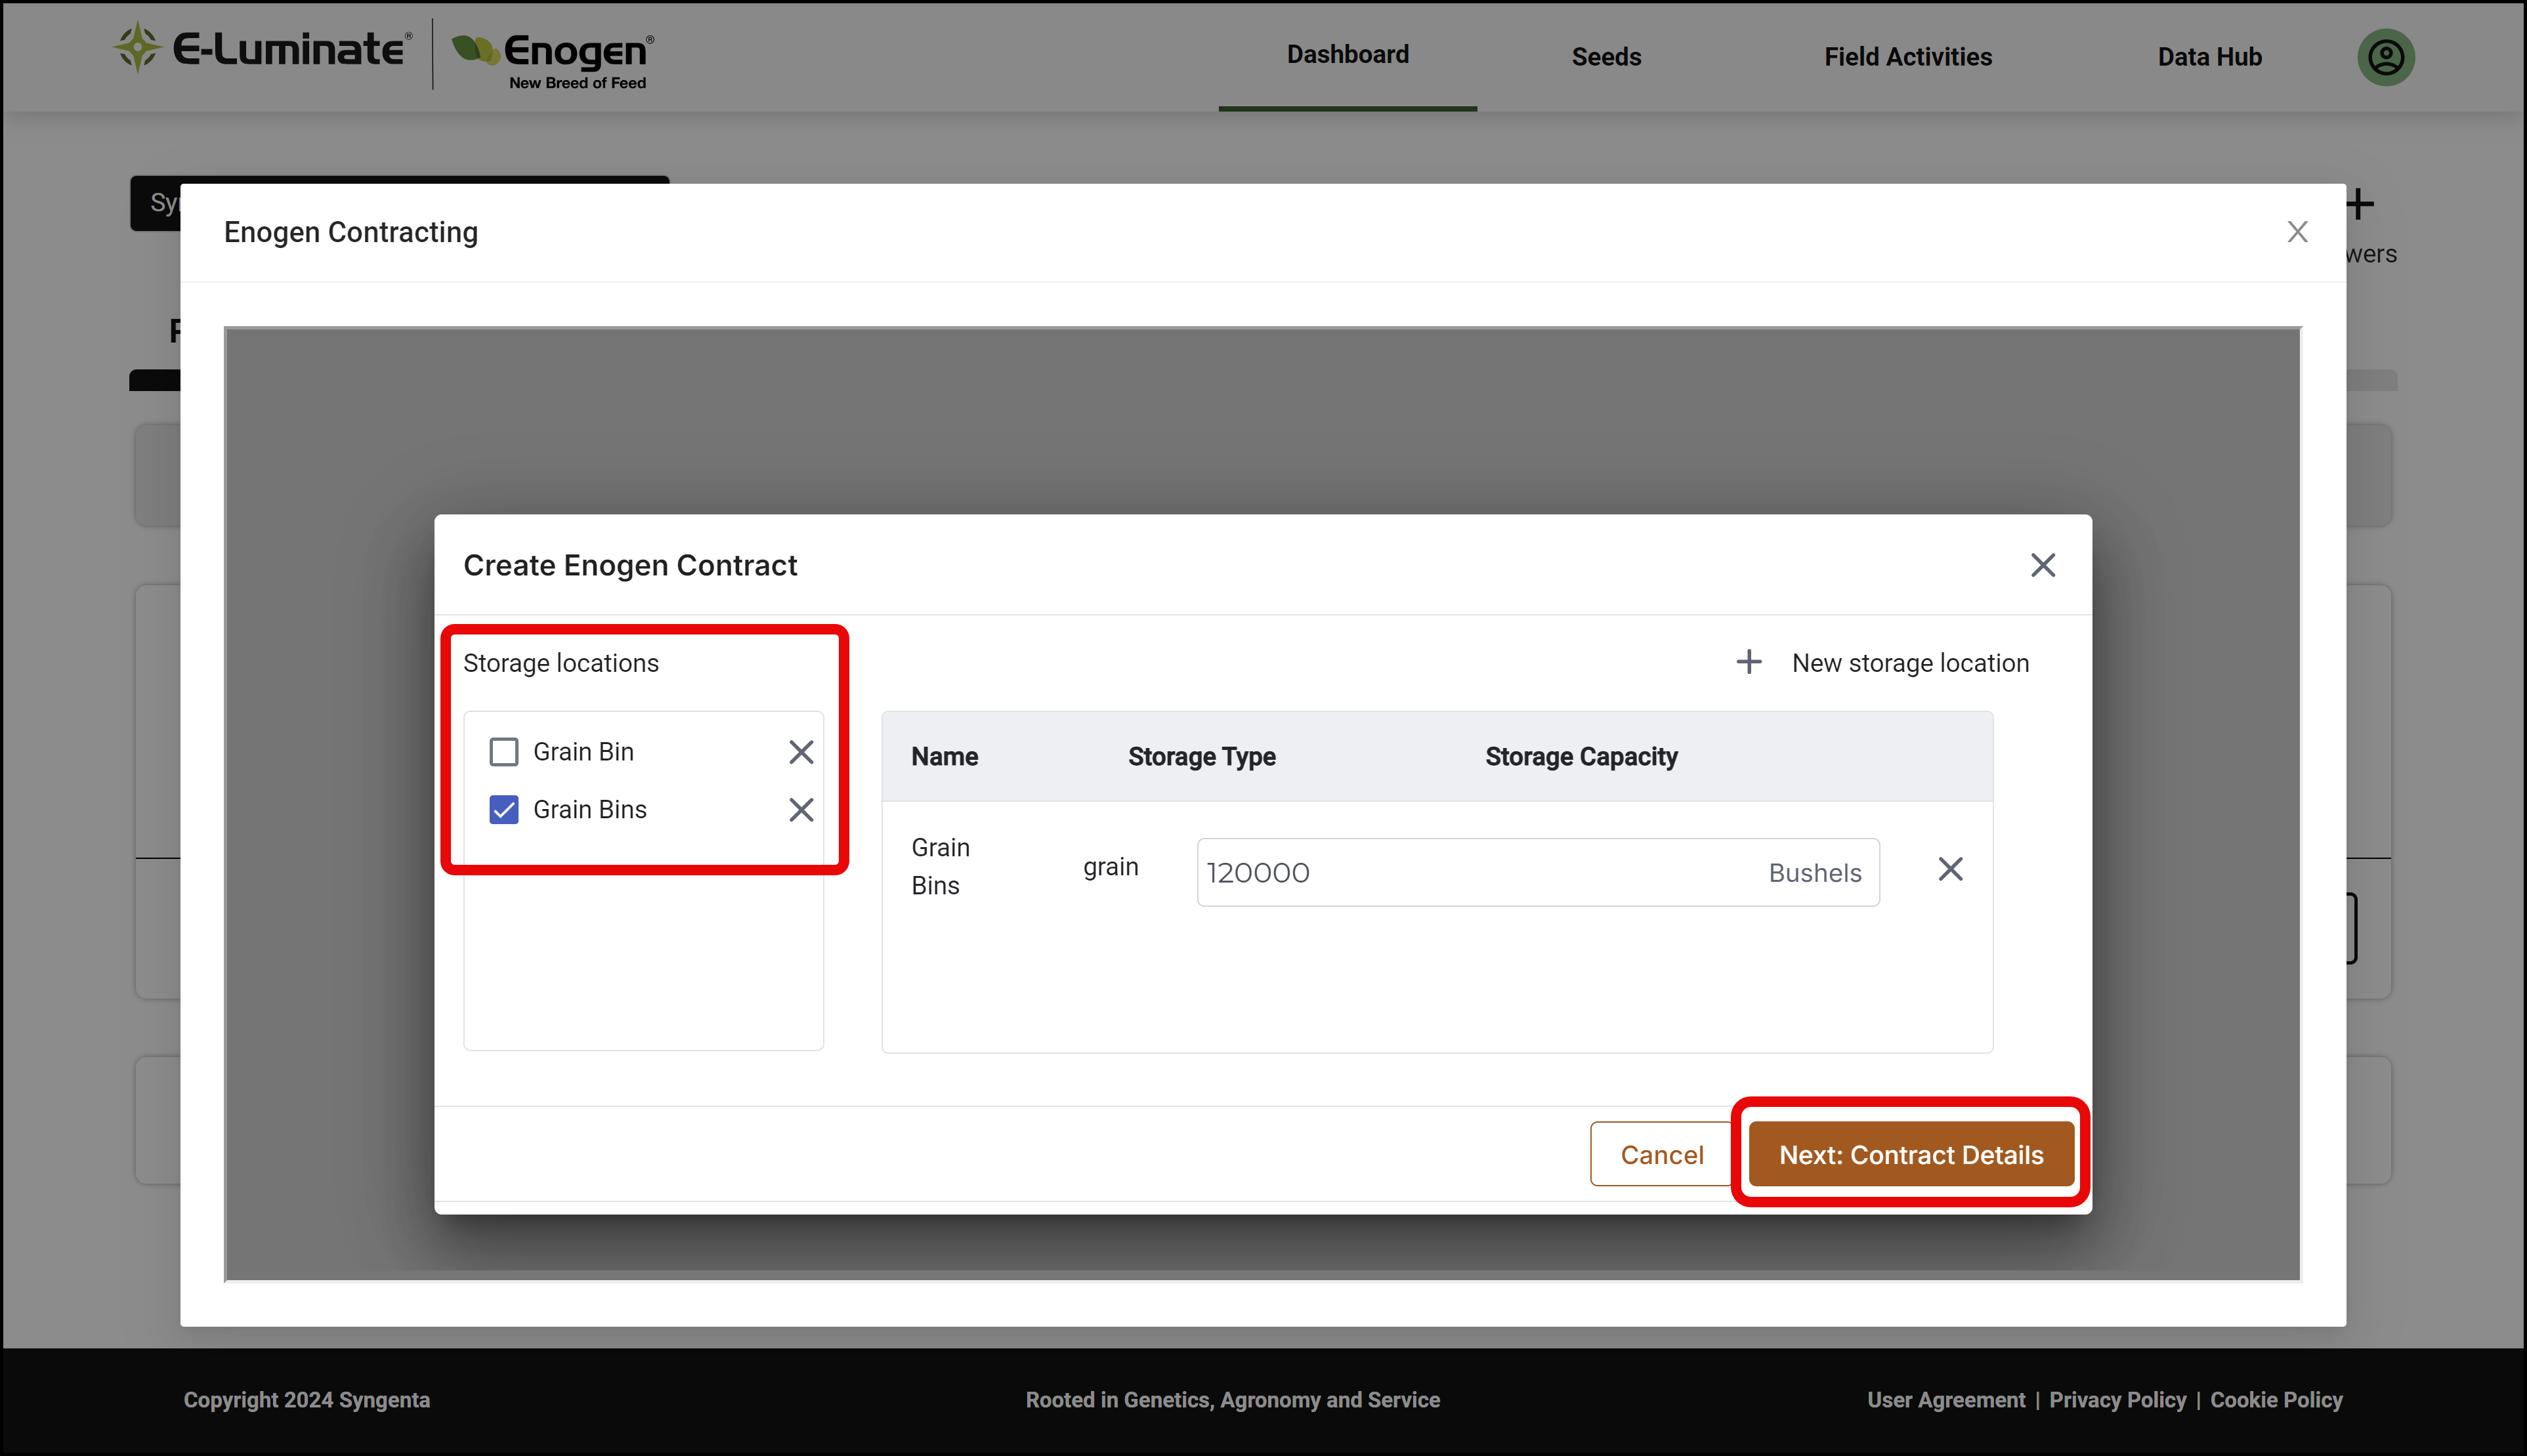Click the 'Create Enogen Contract' dialog title
The height and width of the screenshot is (1456, 2527).
pos(630,565)
